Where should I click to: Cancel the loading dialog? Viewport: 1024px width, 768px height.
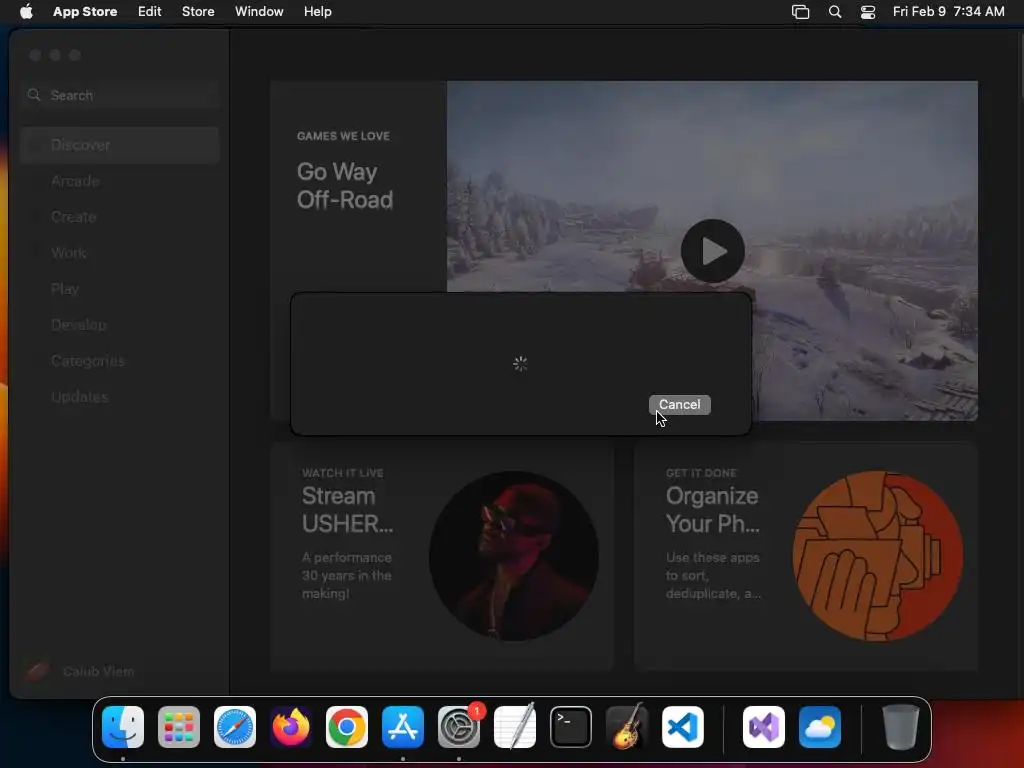[679, 404]
